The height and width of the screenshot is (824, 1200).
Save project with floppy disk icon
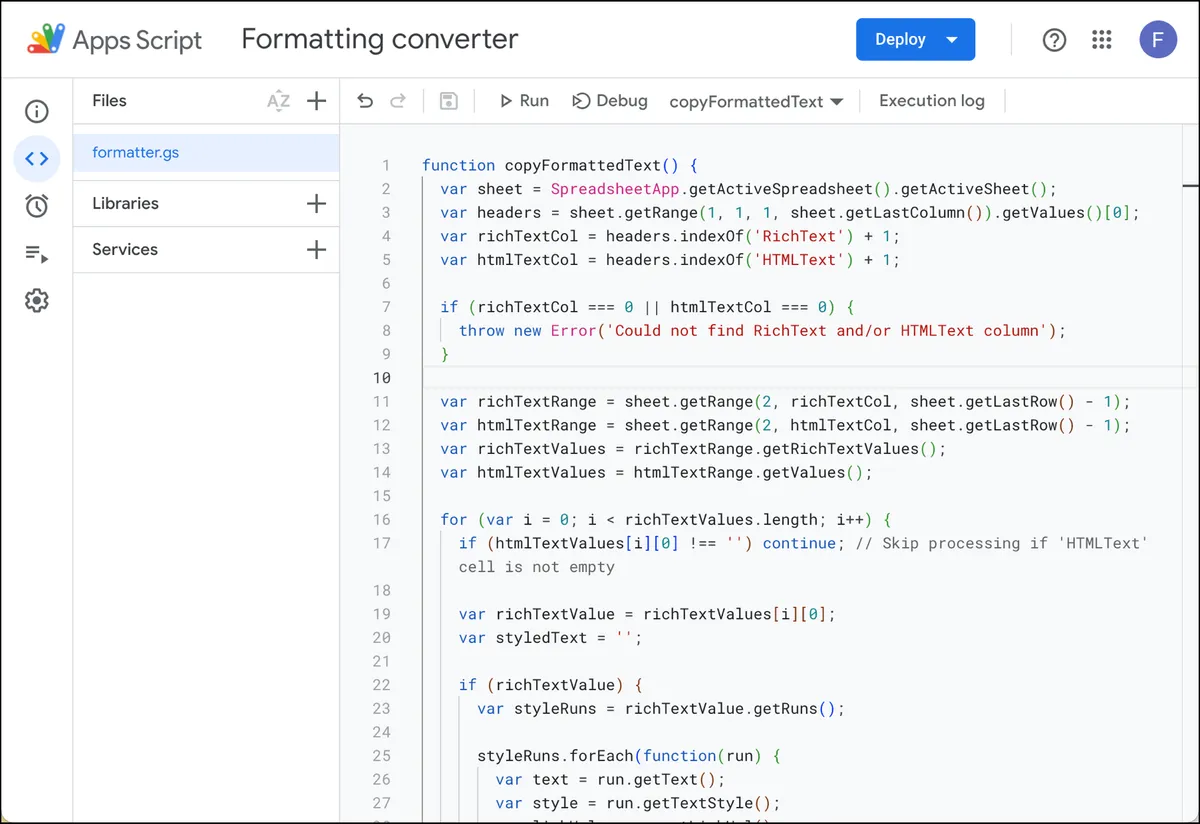tap(449, 101)
